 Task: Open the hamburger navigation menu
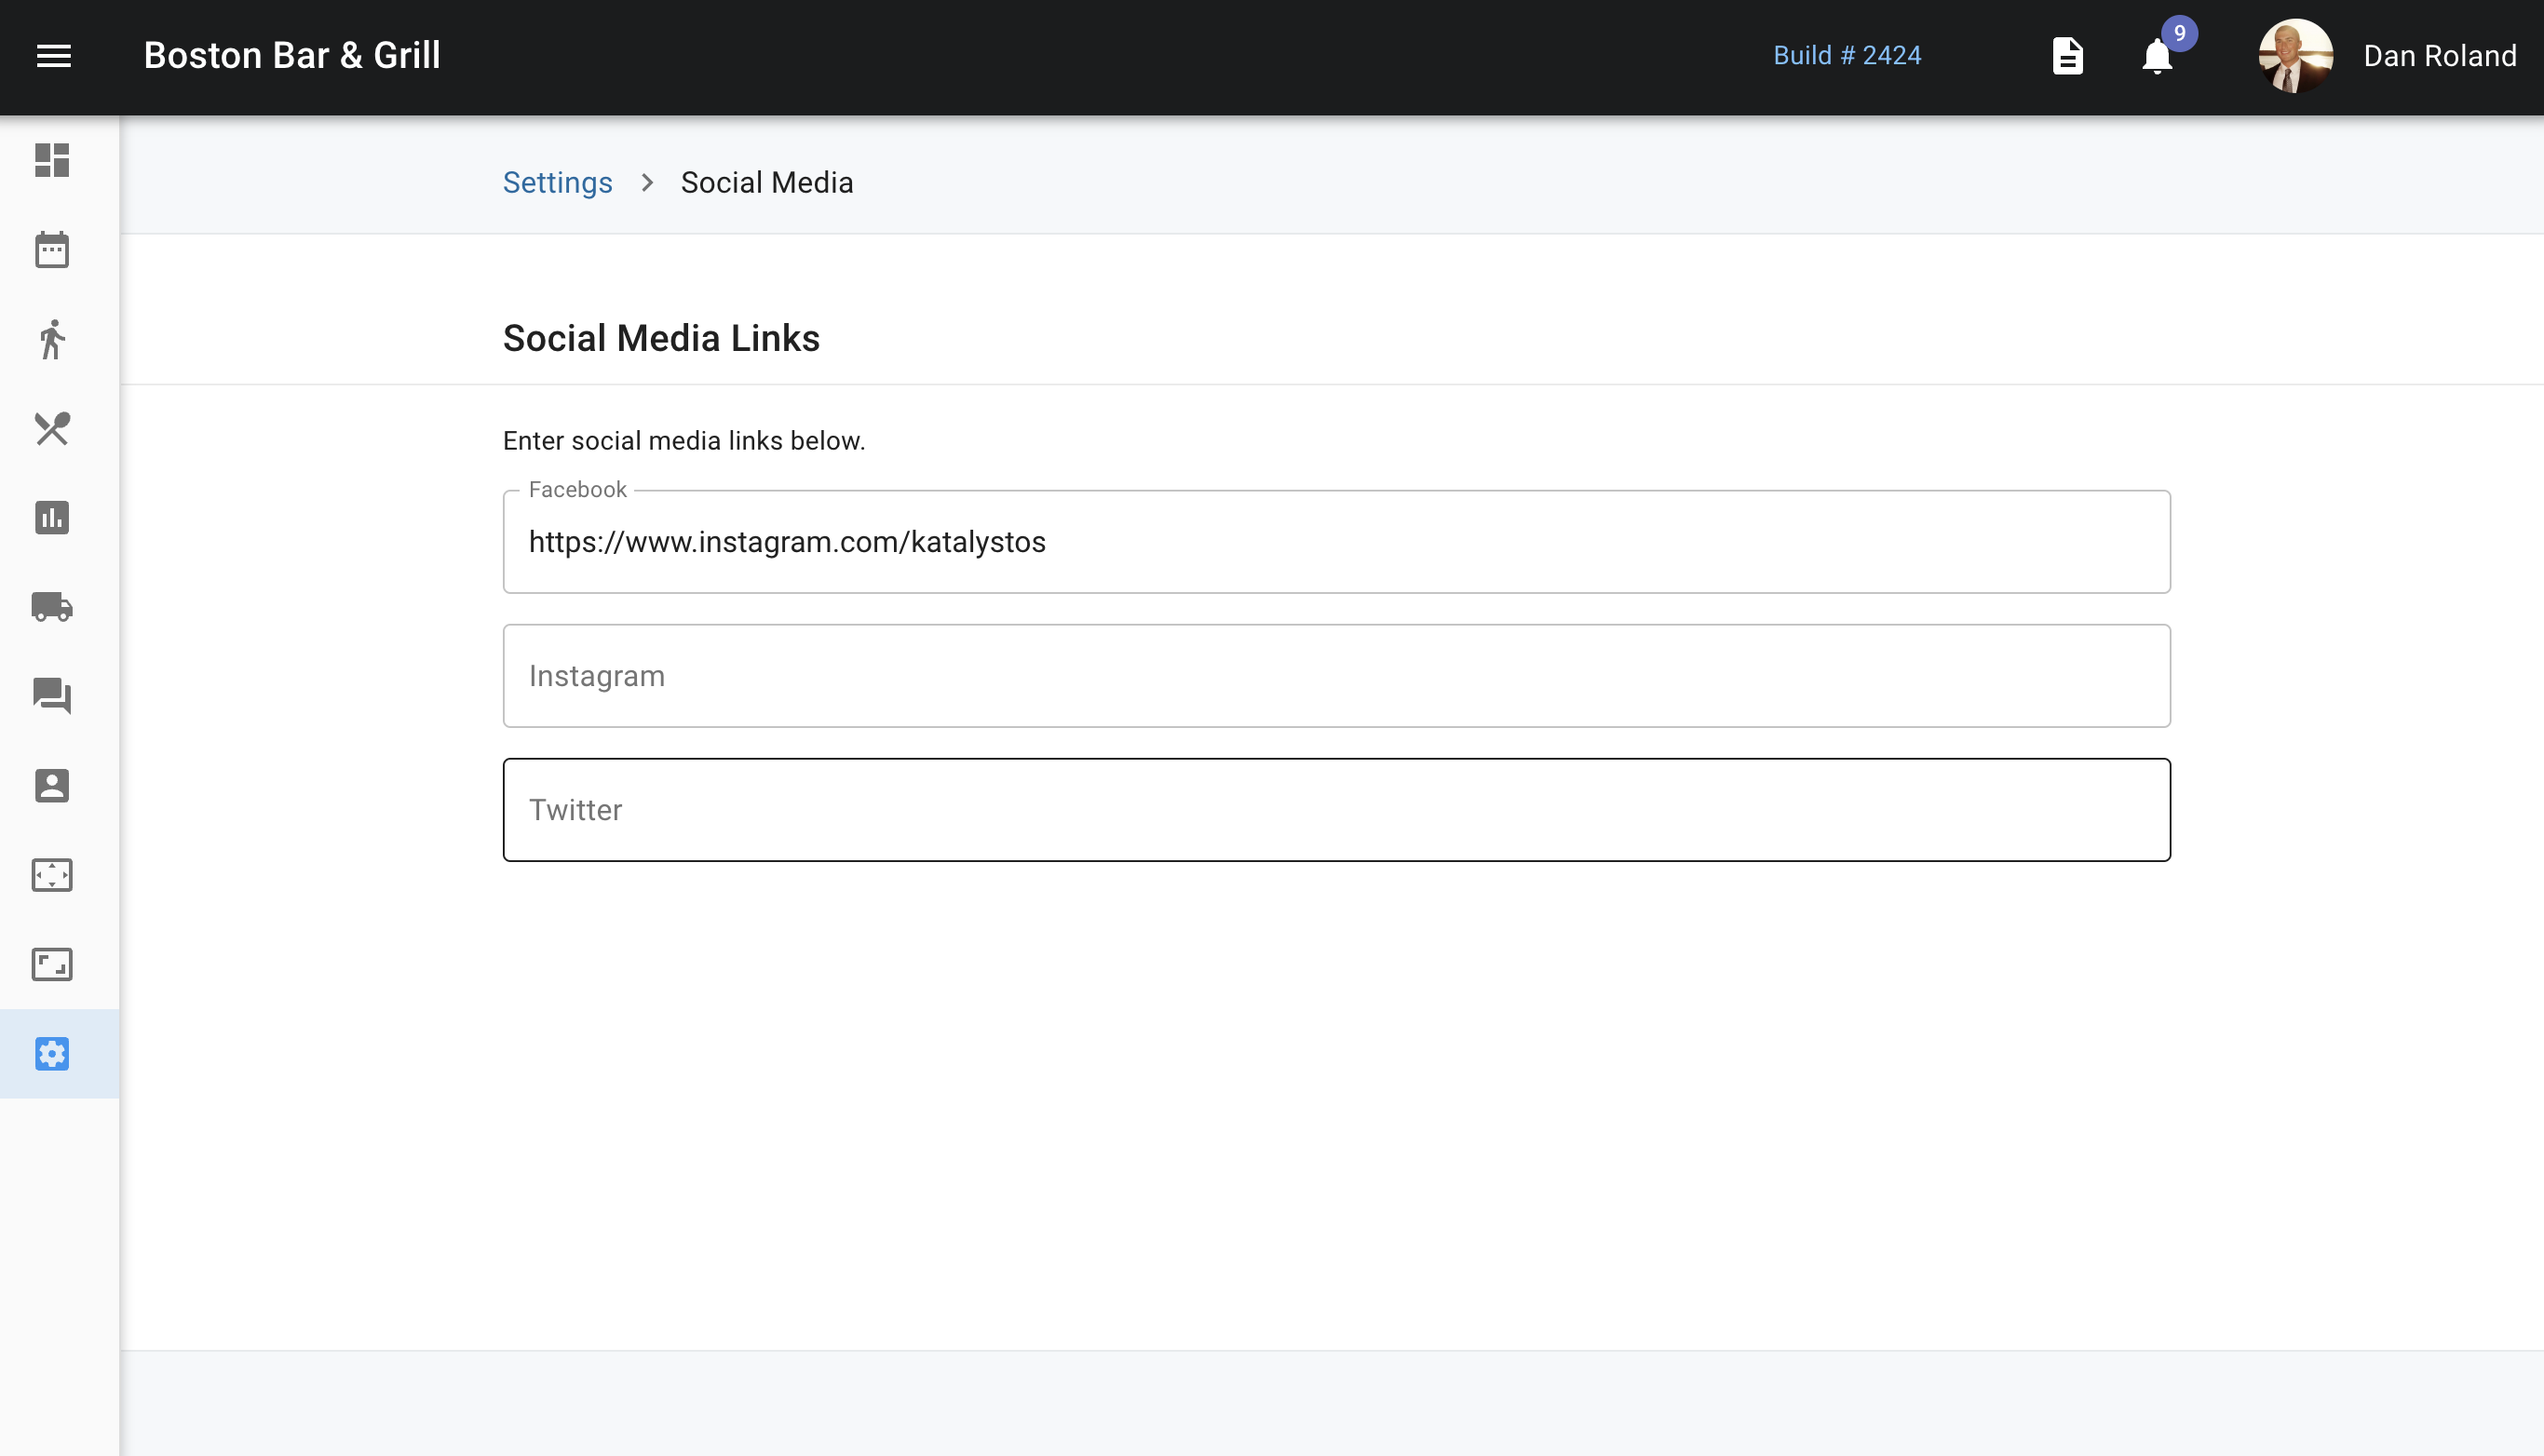54,56
